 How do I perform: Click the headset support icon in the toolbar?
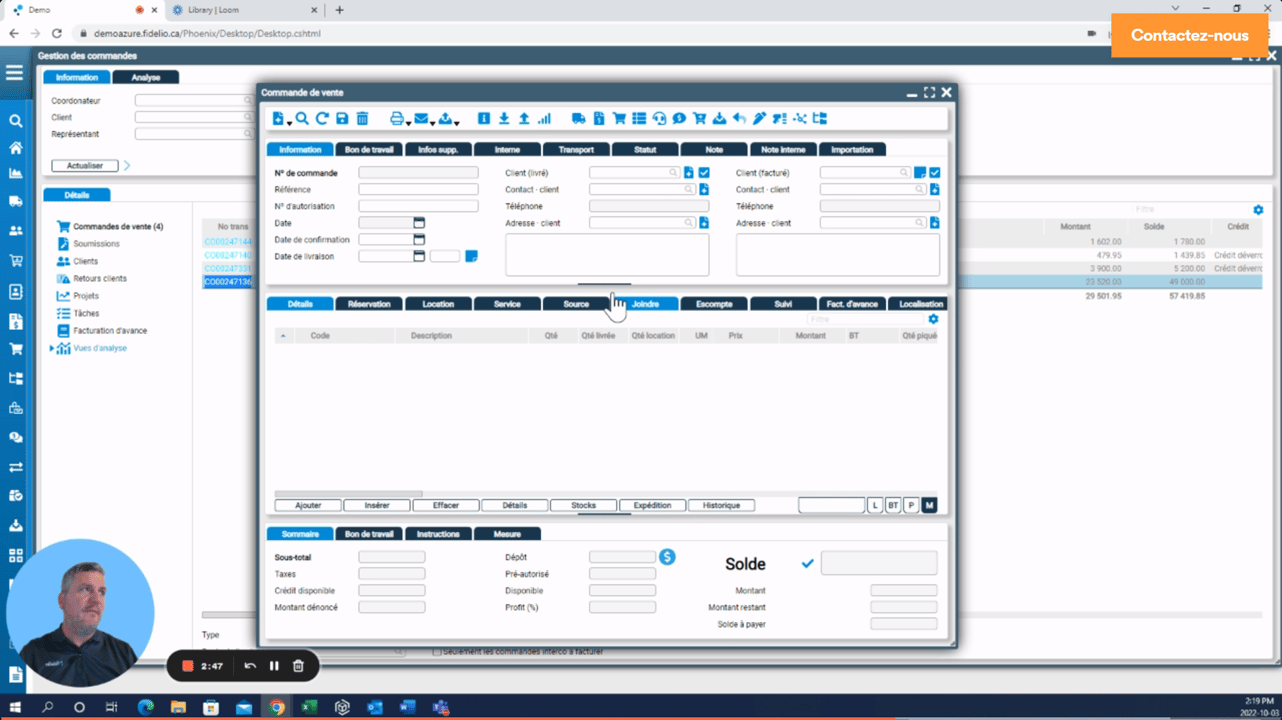point(659,118)
